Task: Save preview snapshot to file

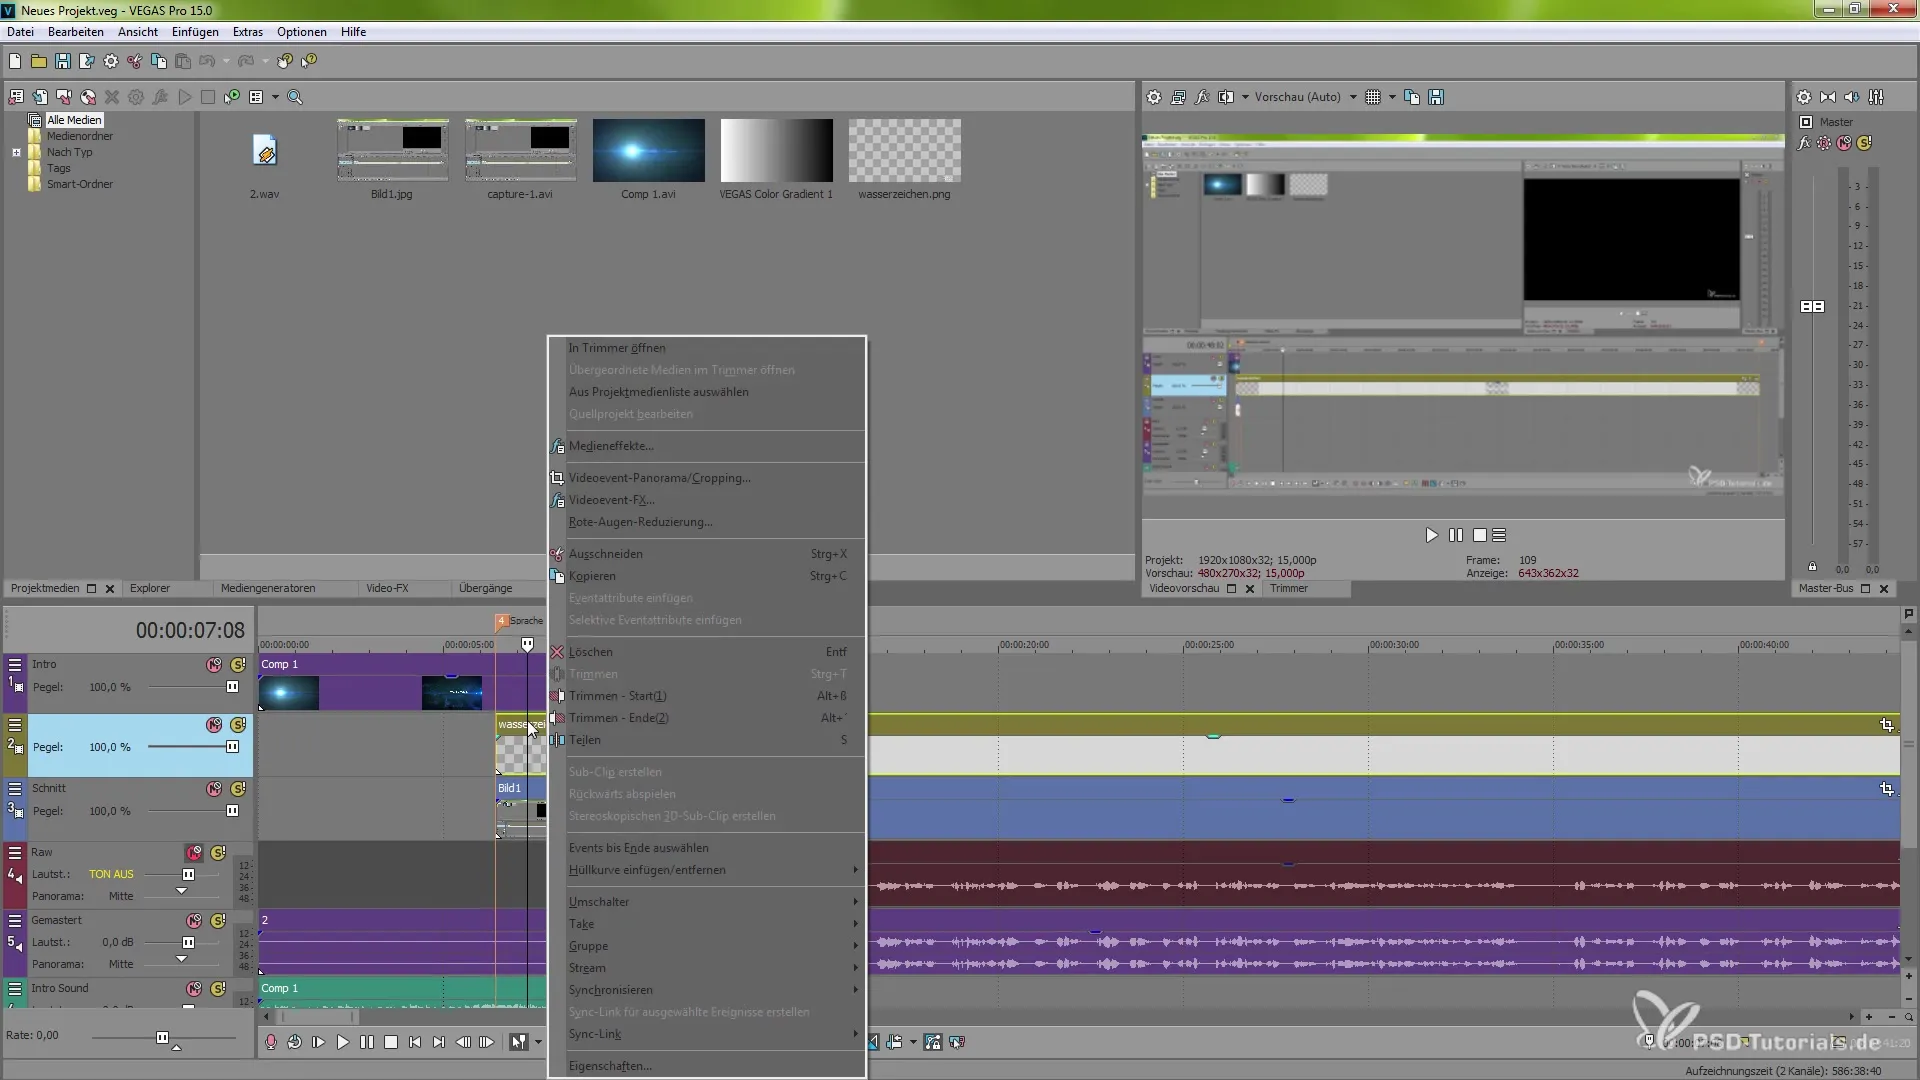Action: (x=1436, y=97)
